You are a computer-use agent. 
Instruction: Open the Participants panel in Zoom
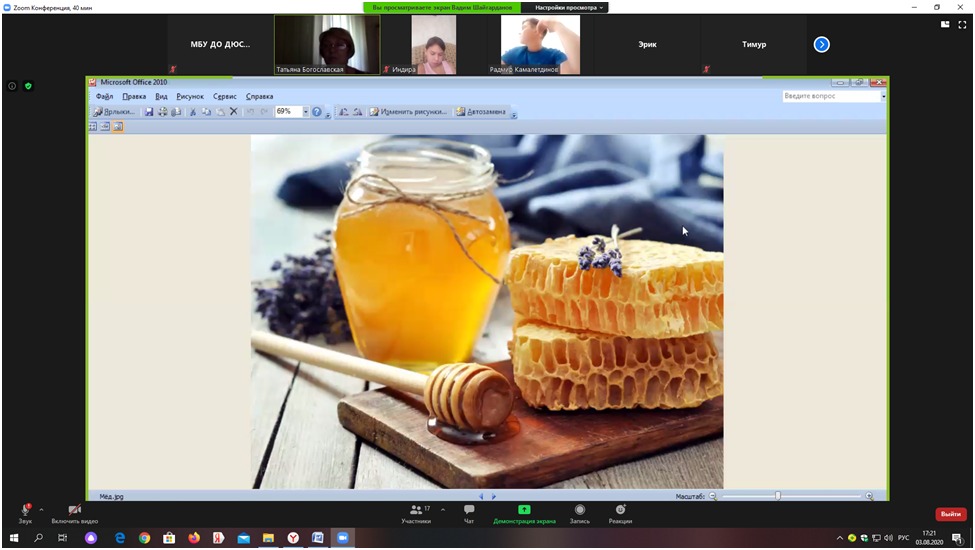point(416,510)
